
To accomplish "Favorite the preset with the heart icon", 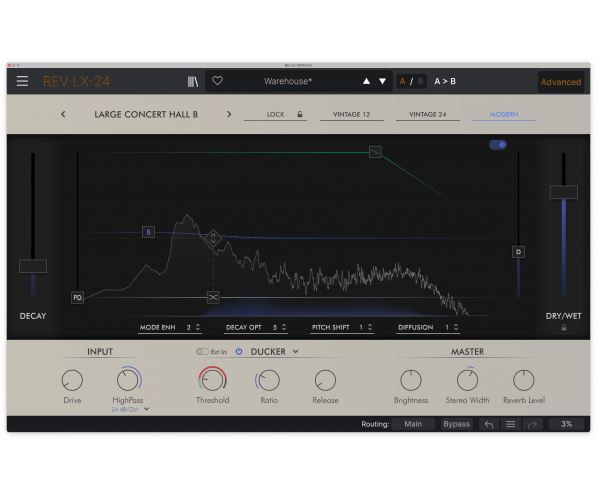I will pos(217,81).
